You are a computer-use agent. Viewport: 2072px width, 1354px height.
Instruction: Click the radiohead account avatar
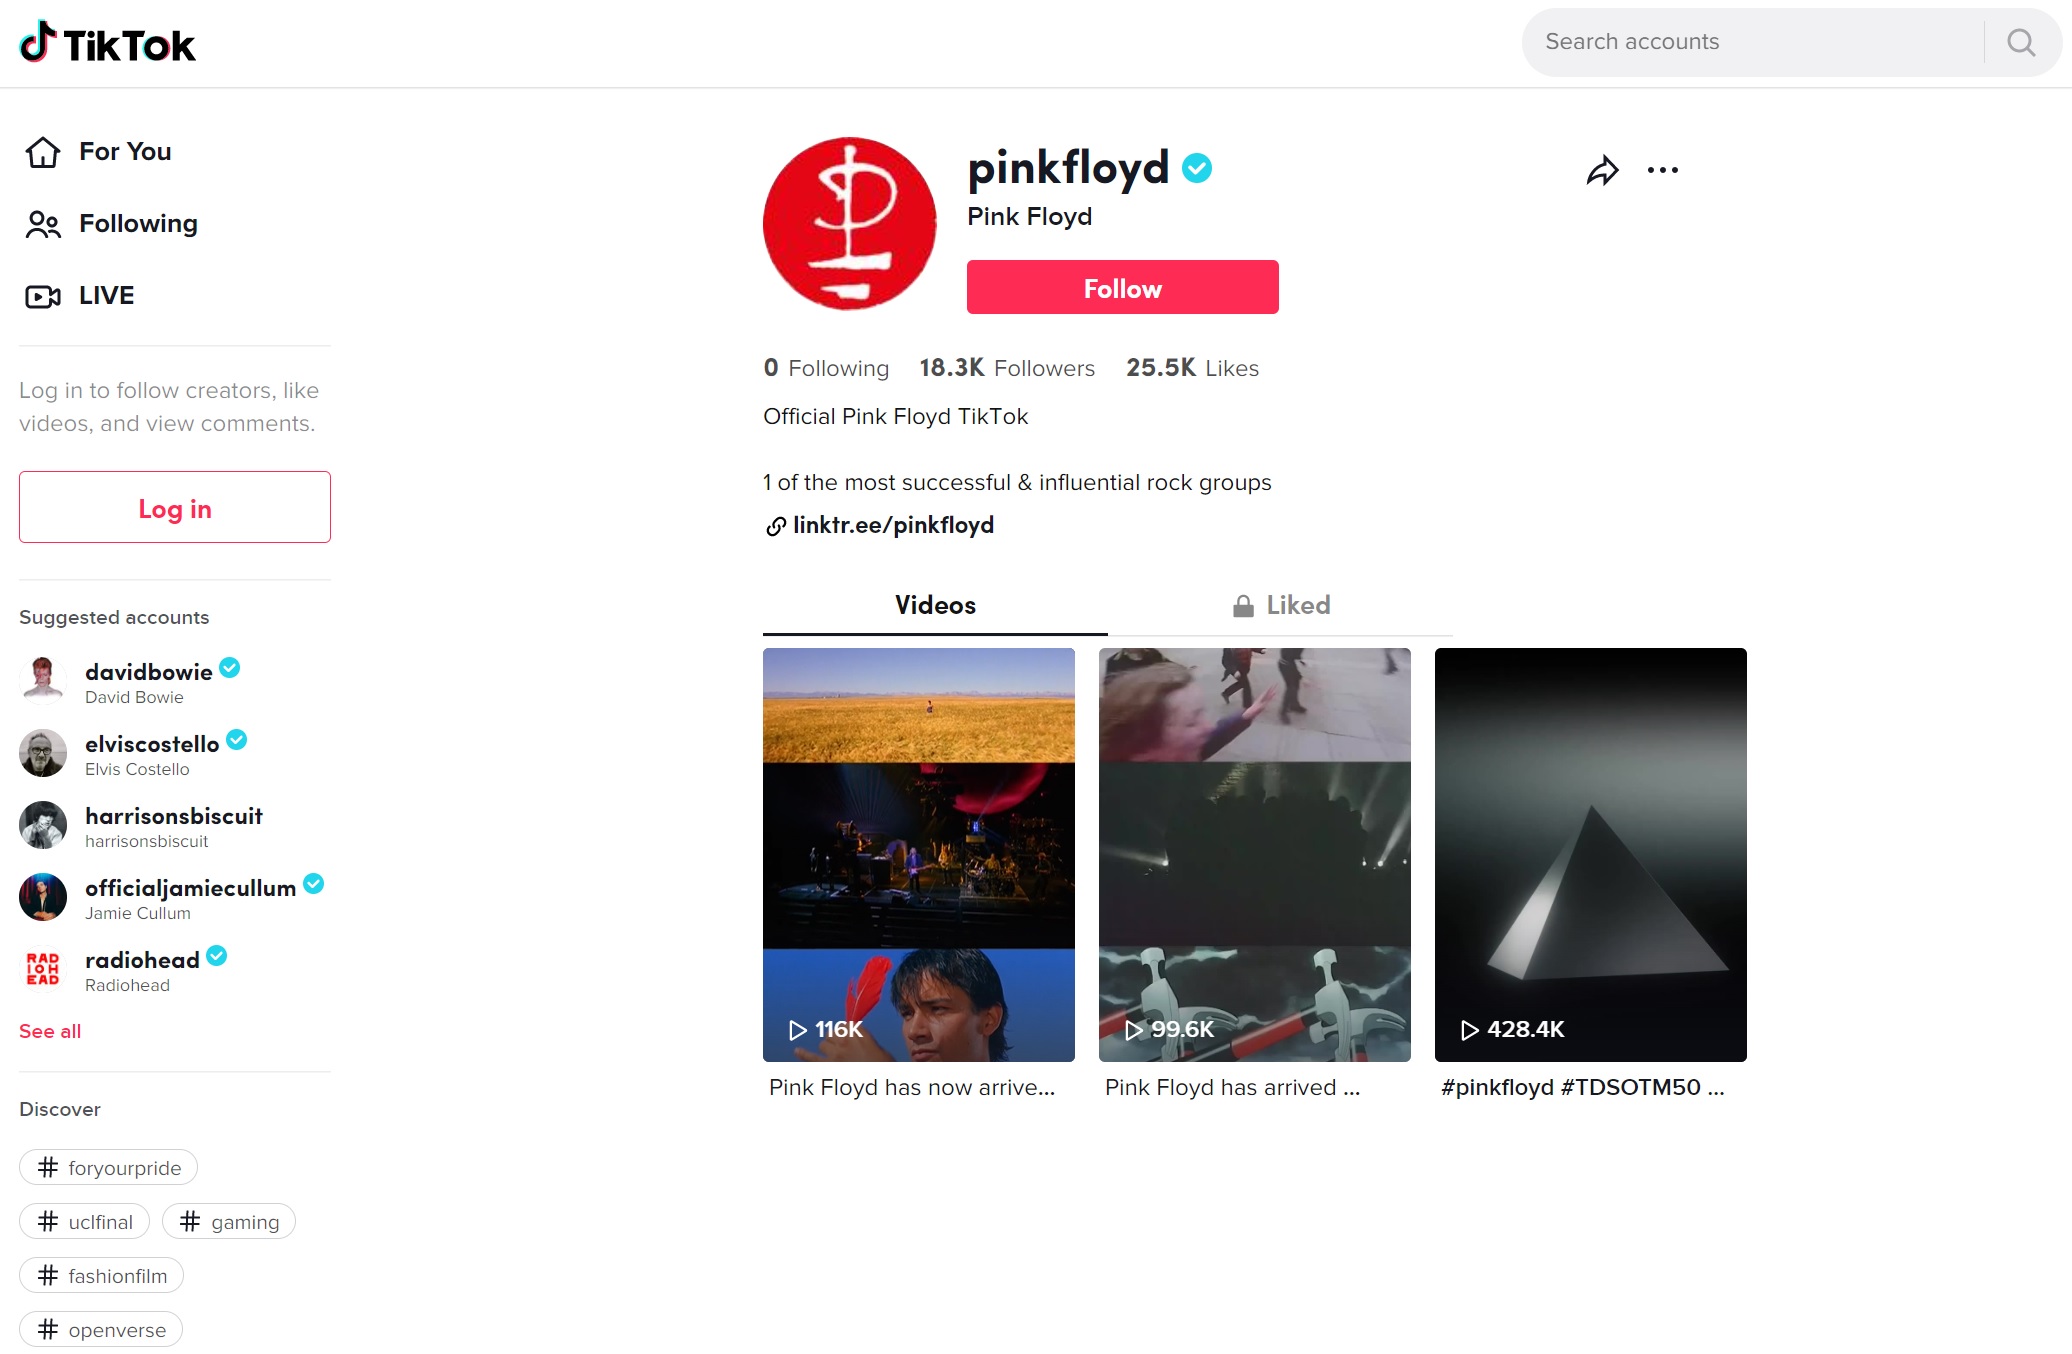[x=43, y=969]
